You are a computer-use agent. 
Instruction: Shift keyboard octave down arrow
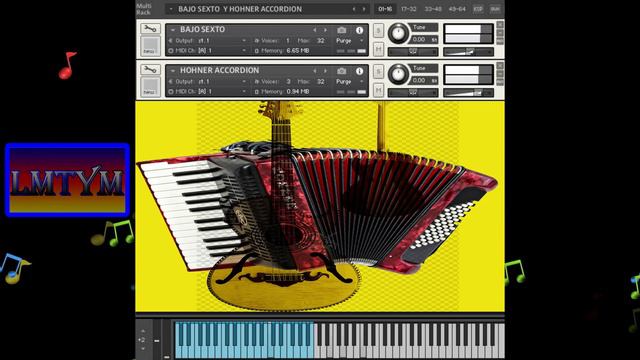[143, 349]
